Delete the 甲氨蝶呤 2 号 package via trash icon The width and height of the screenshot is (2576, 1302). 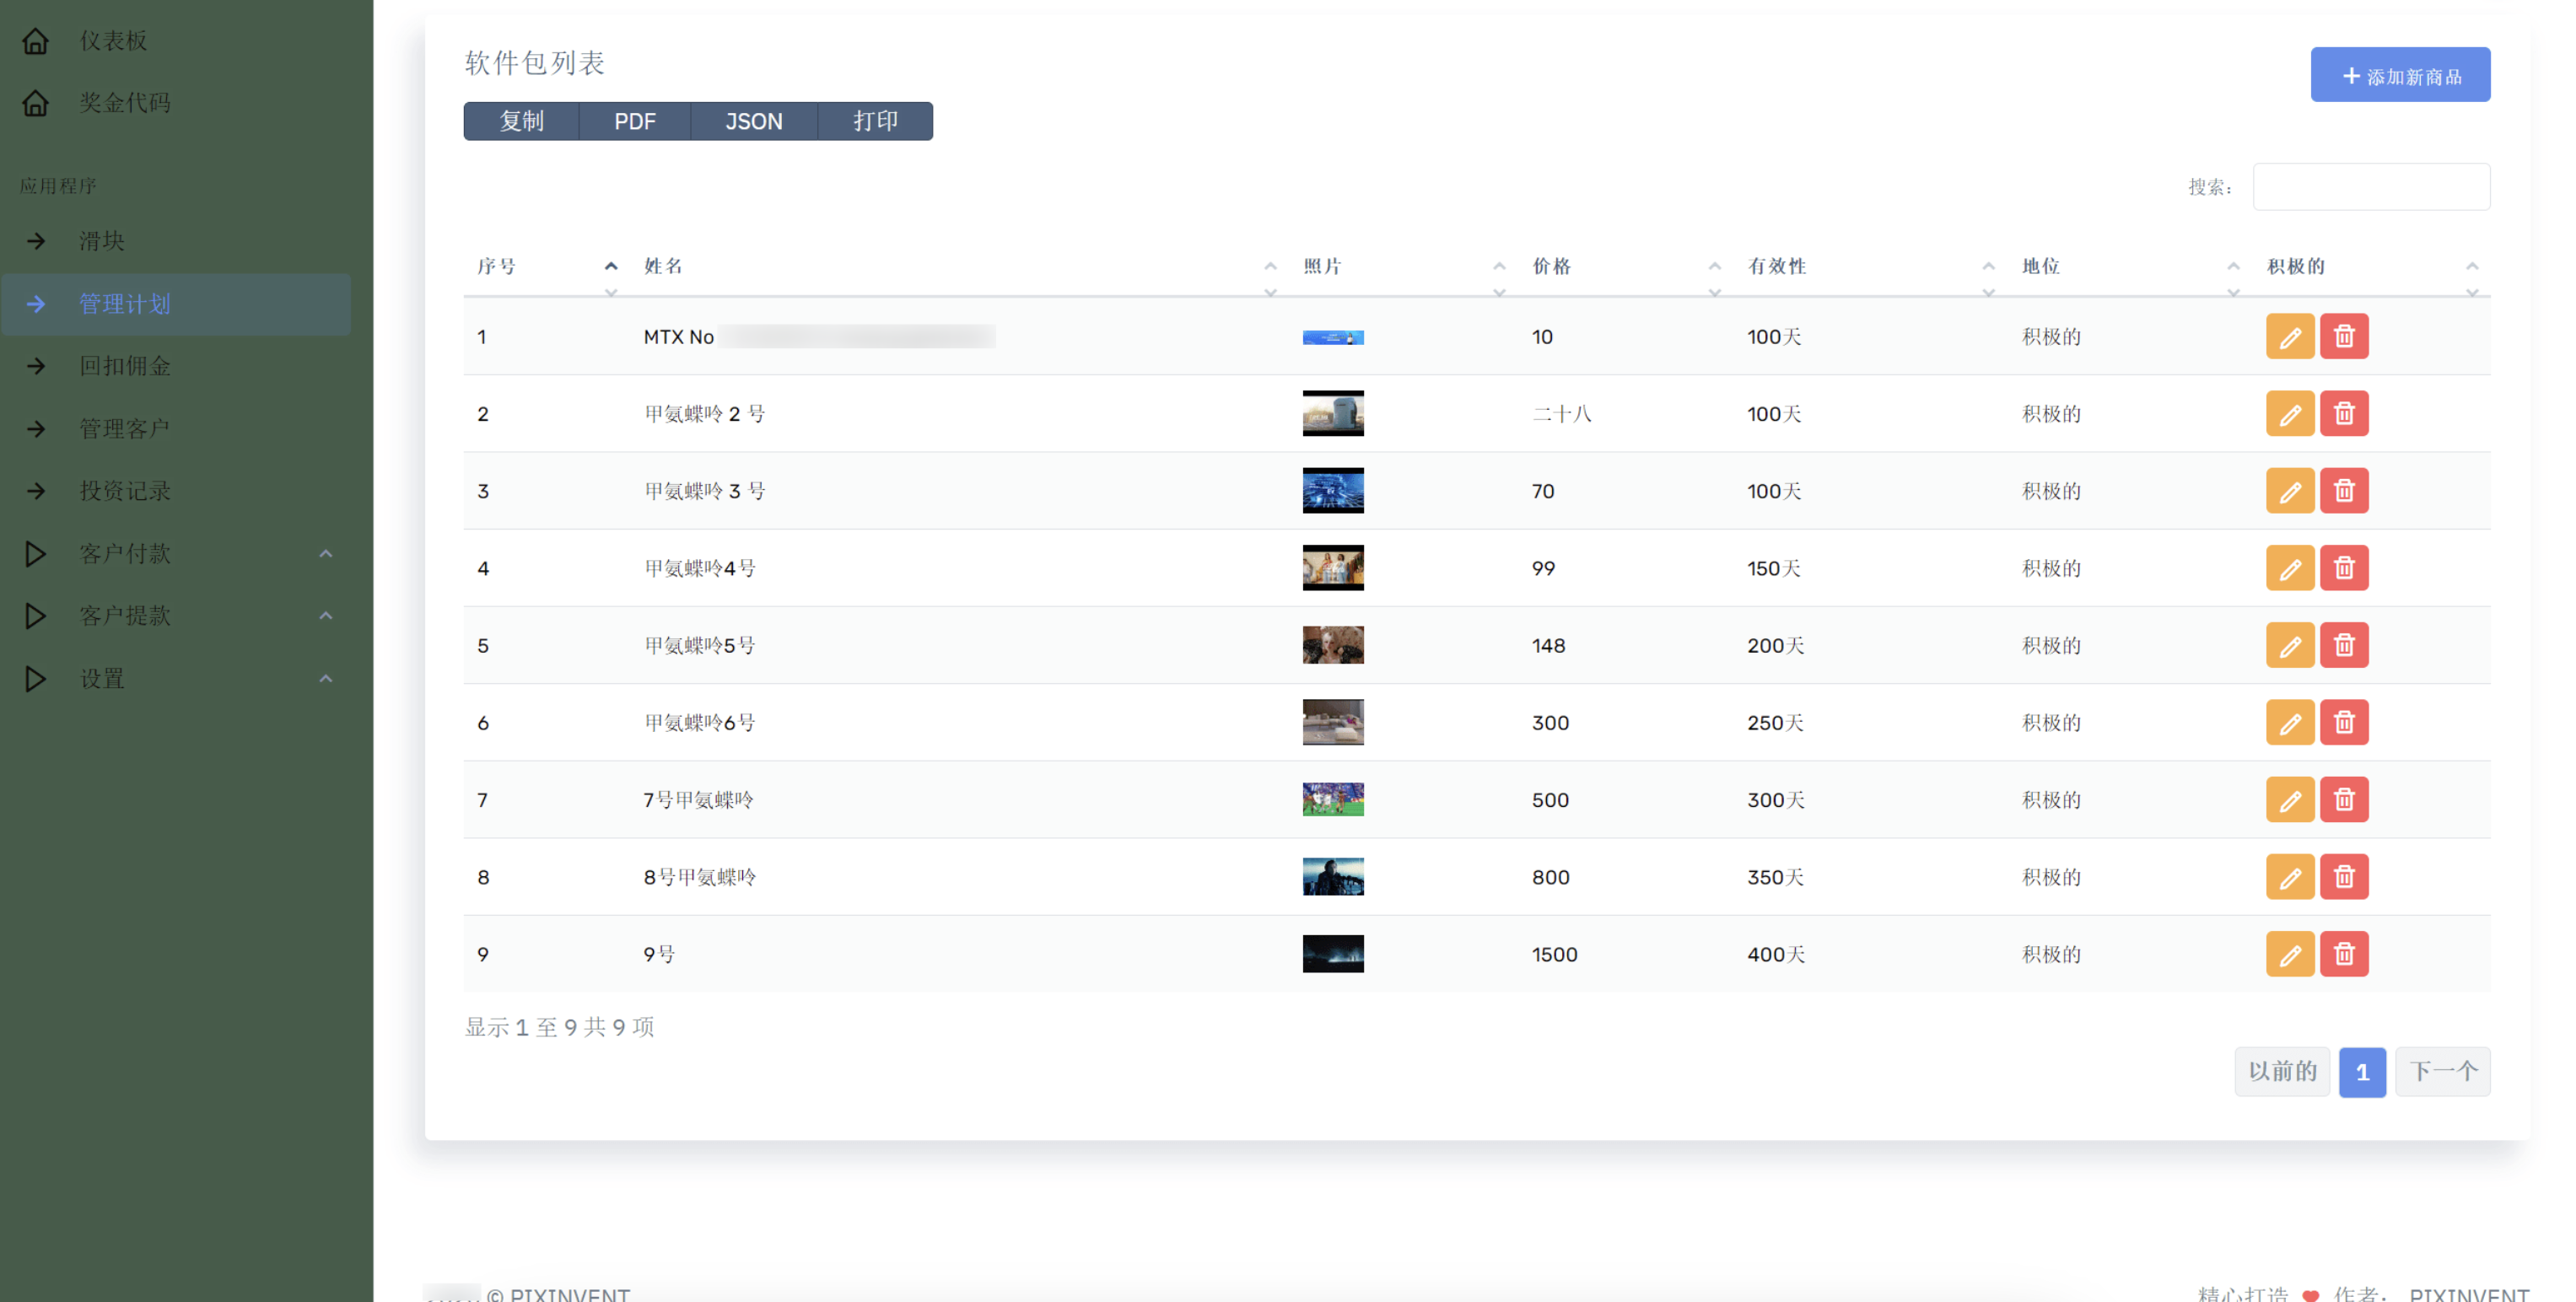[2343, 414]
